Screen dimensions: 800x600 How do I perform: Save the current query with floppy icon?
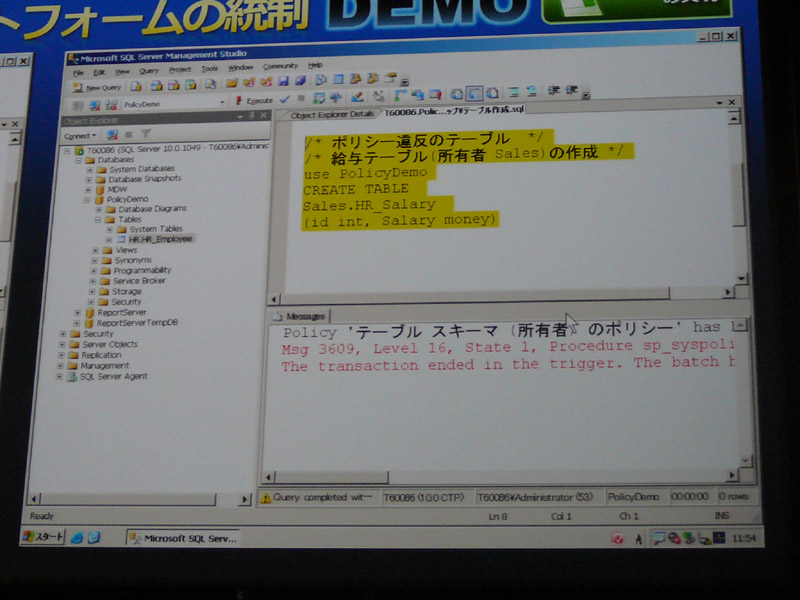click(x=284, y=81)
